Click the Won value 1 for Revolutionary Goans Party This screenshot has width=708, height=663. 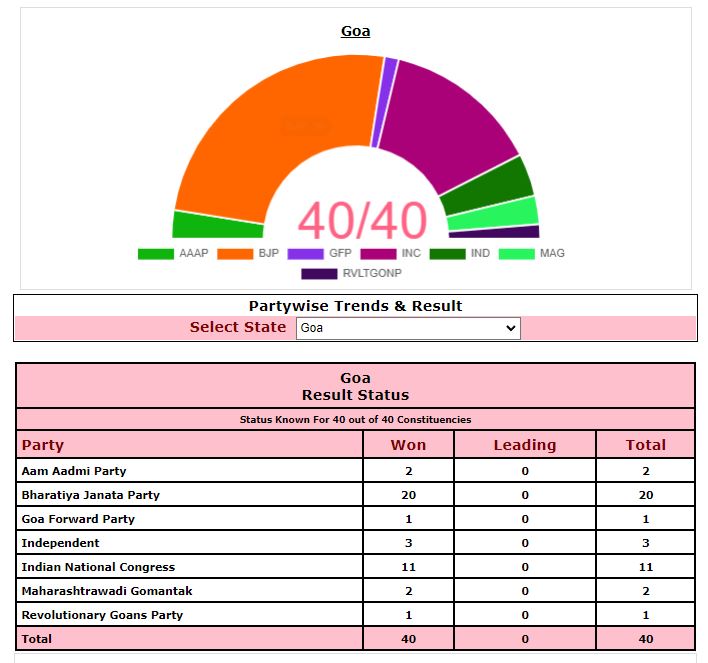pyautogui.click(x=409, y=615)
